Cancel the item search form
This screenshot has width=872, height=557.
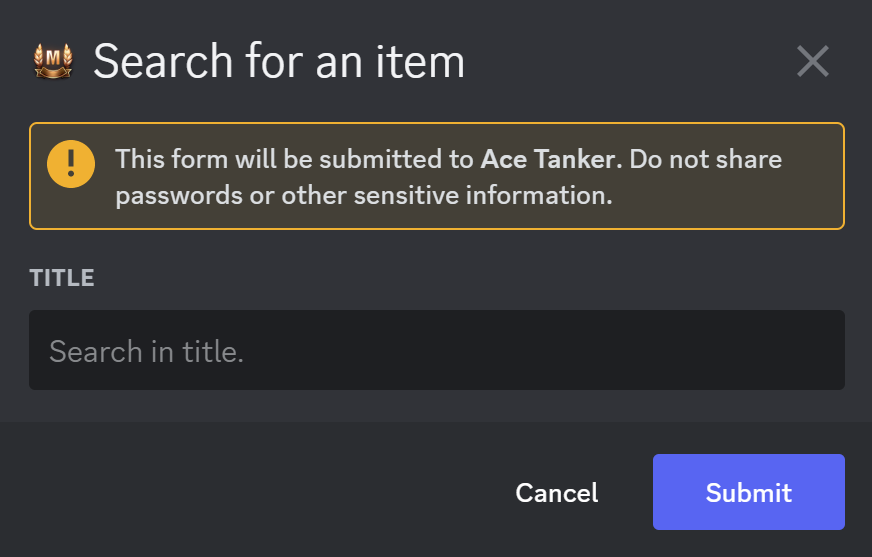point(556,492)
